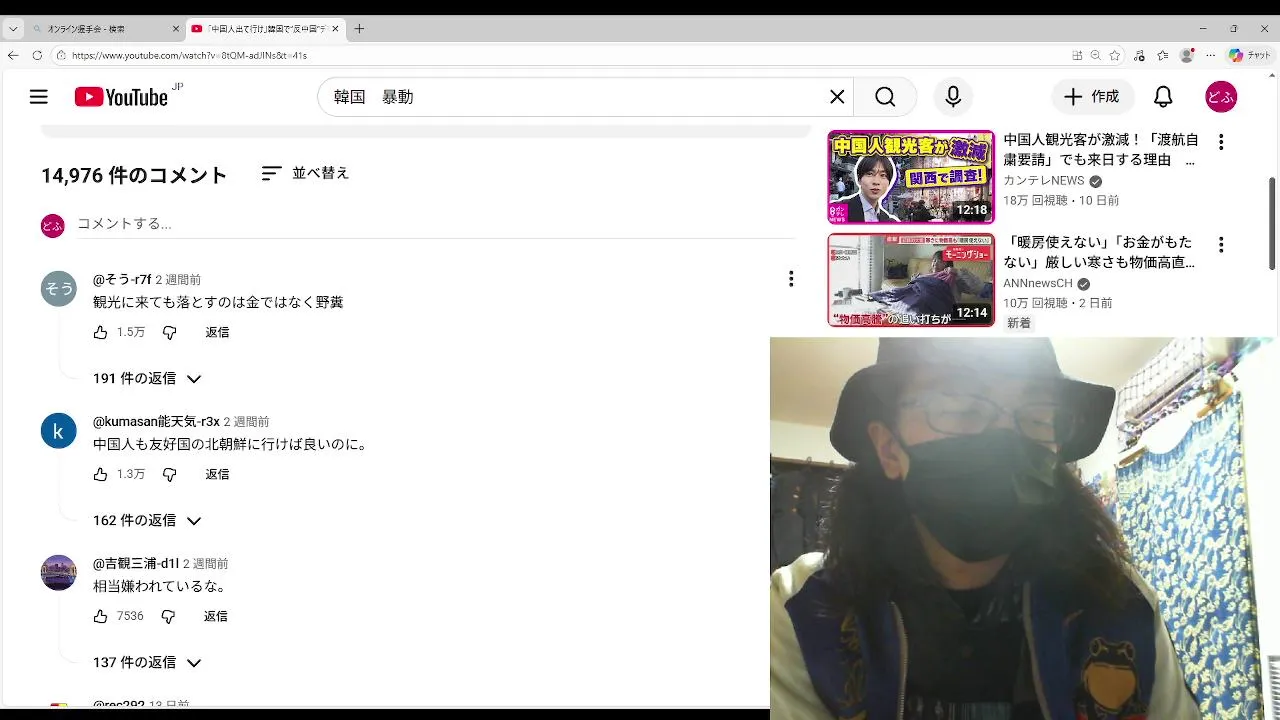This screenshot has height=720, width=1280.
Task: Focus the コメントする comment field
Action: click(436, 224)
